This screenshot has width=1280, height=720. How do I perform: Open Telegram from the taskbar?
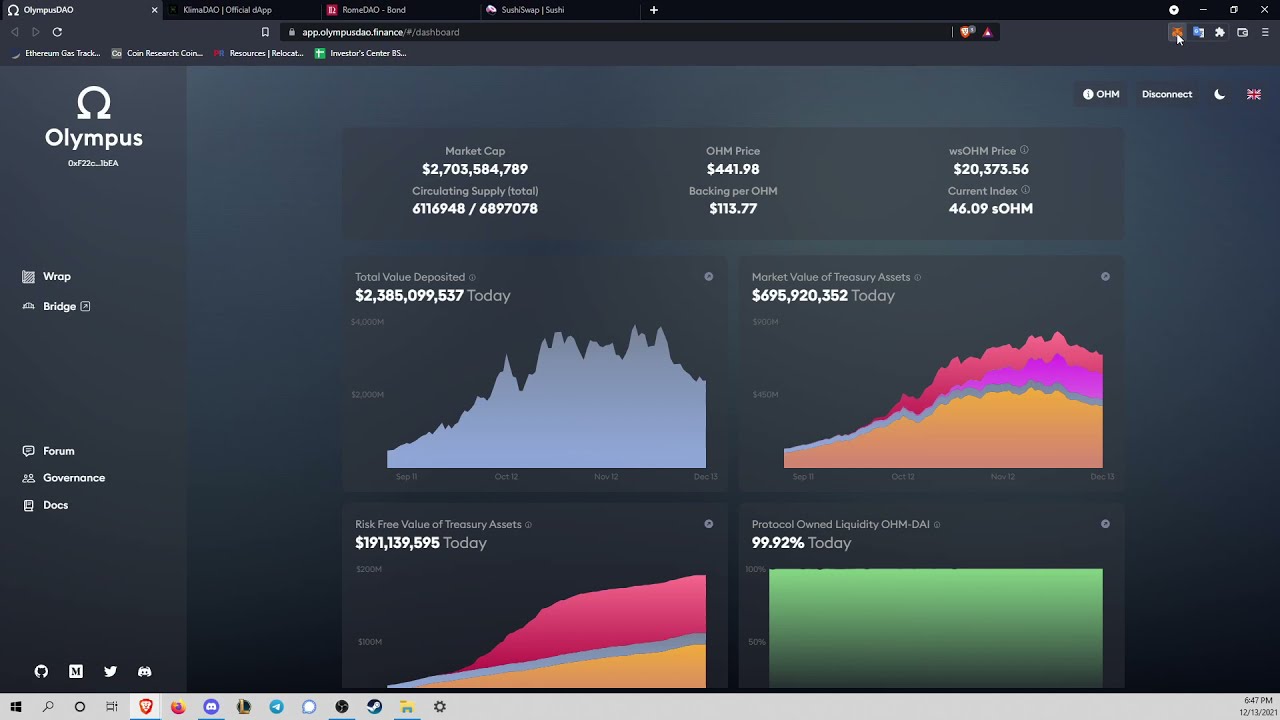(x=276, y=707)
